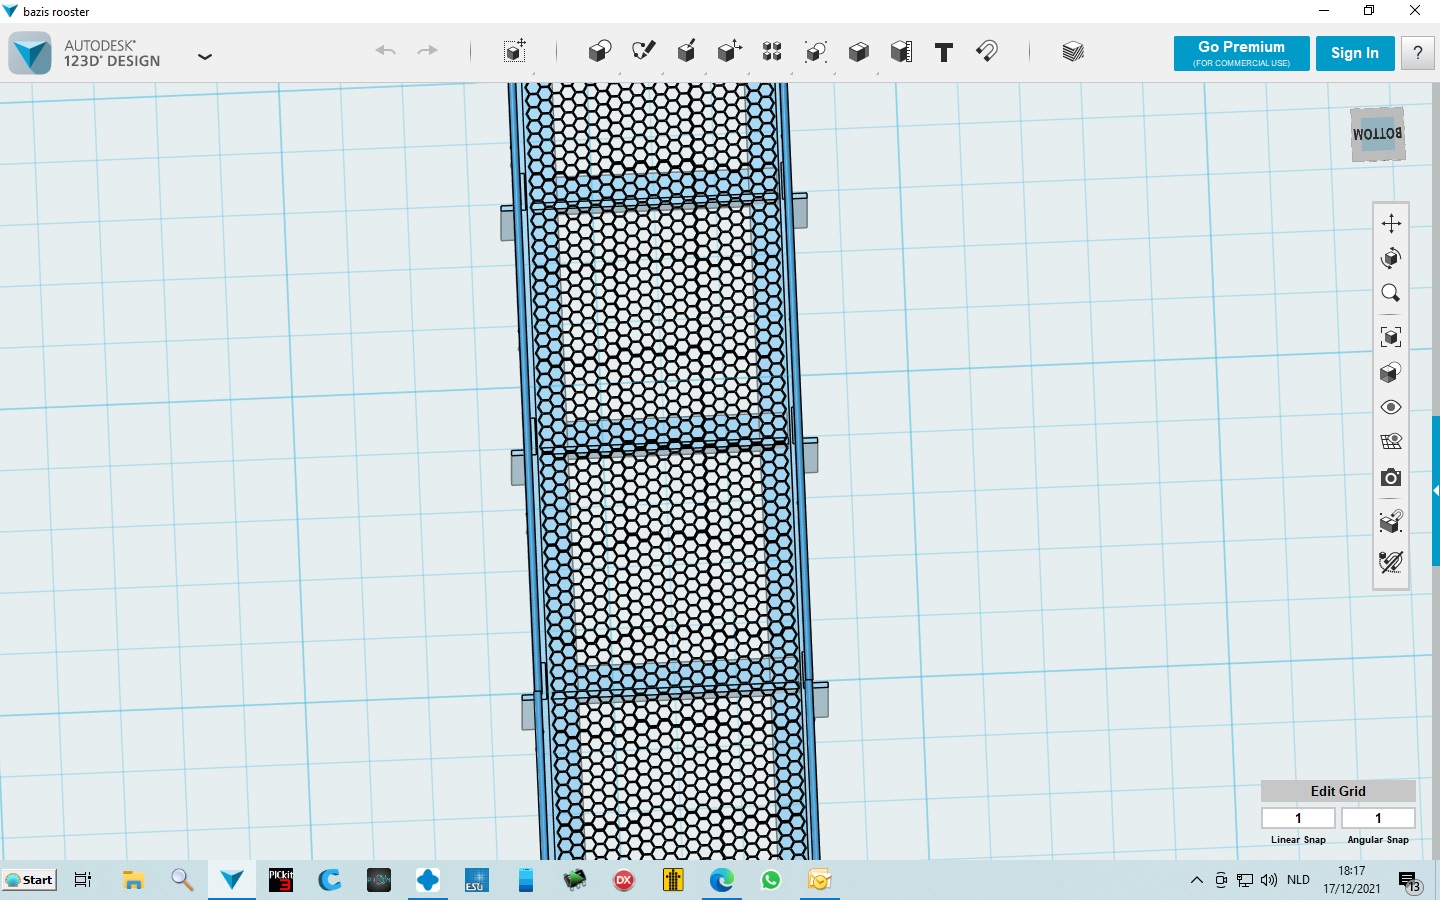1440x900 pixels.
Task: Open PICkit 3 from taskbar
Action: (281, 880)
